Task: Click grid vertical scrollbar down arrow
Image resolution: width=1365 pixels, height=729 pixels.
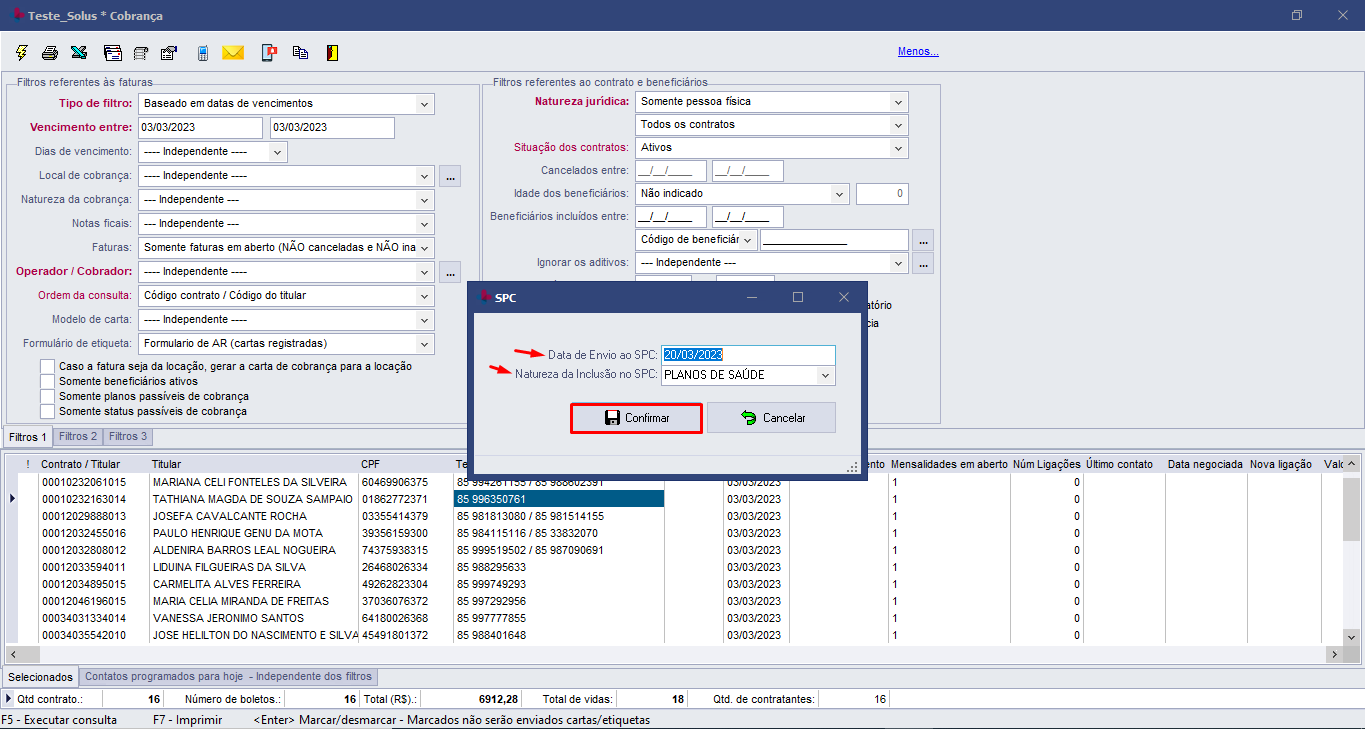Action: point(1350,637)
